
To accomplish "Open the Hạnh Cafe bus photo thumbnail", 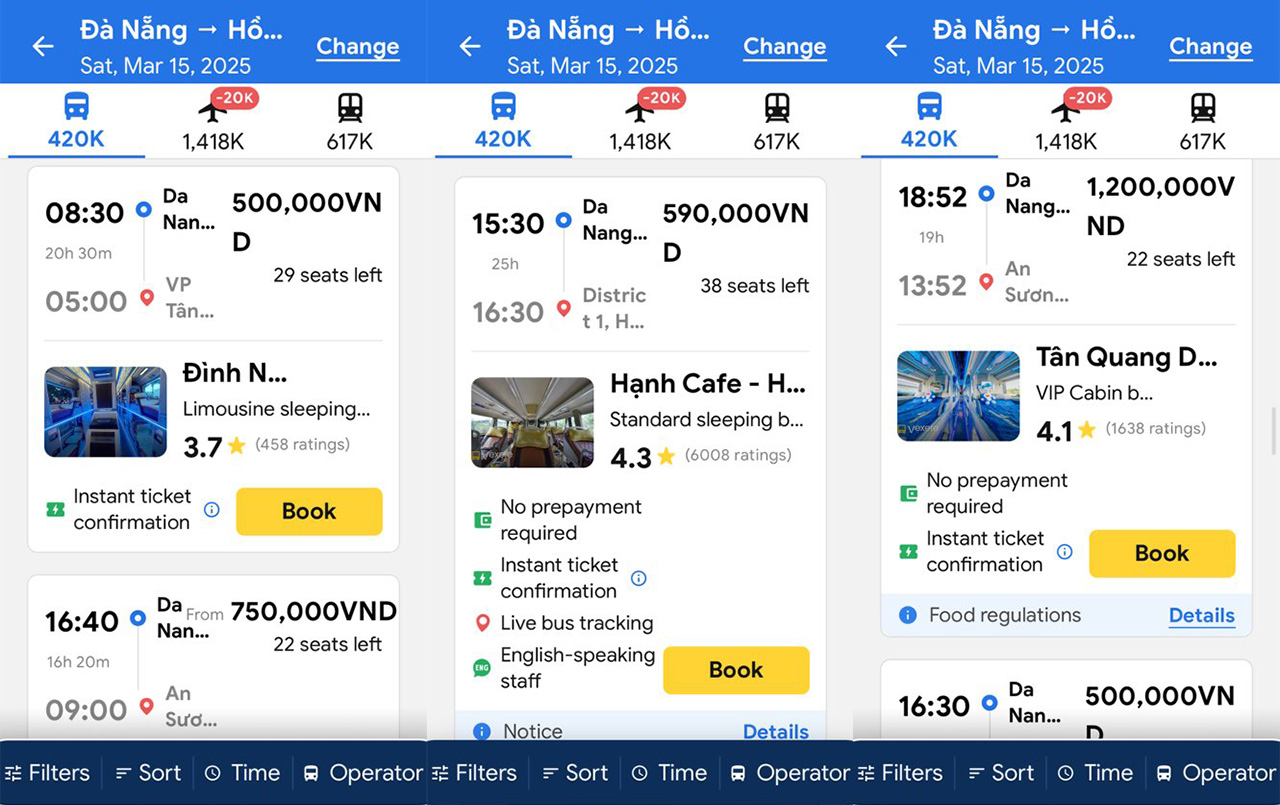I will tap(532, 422).
